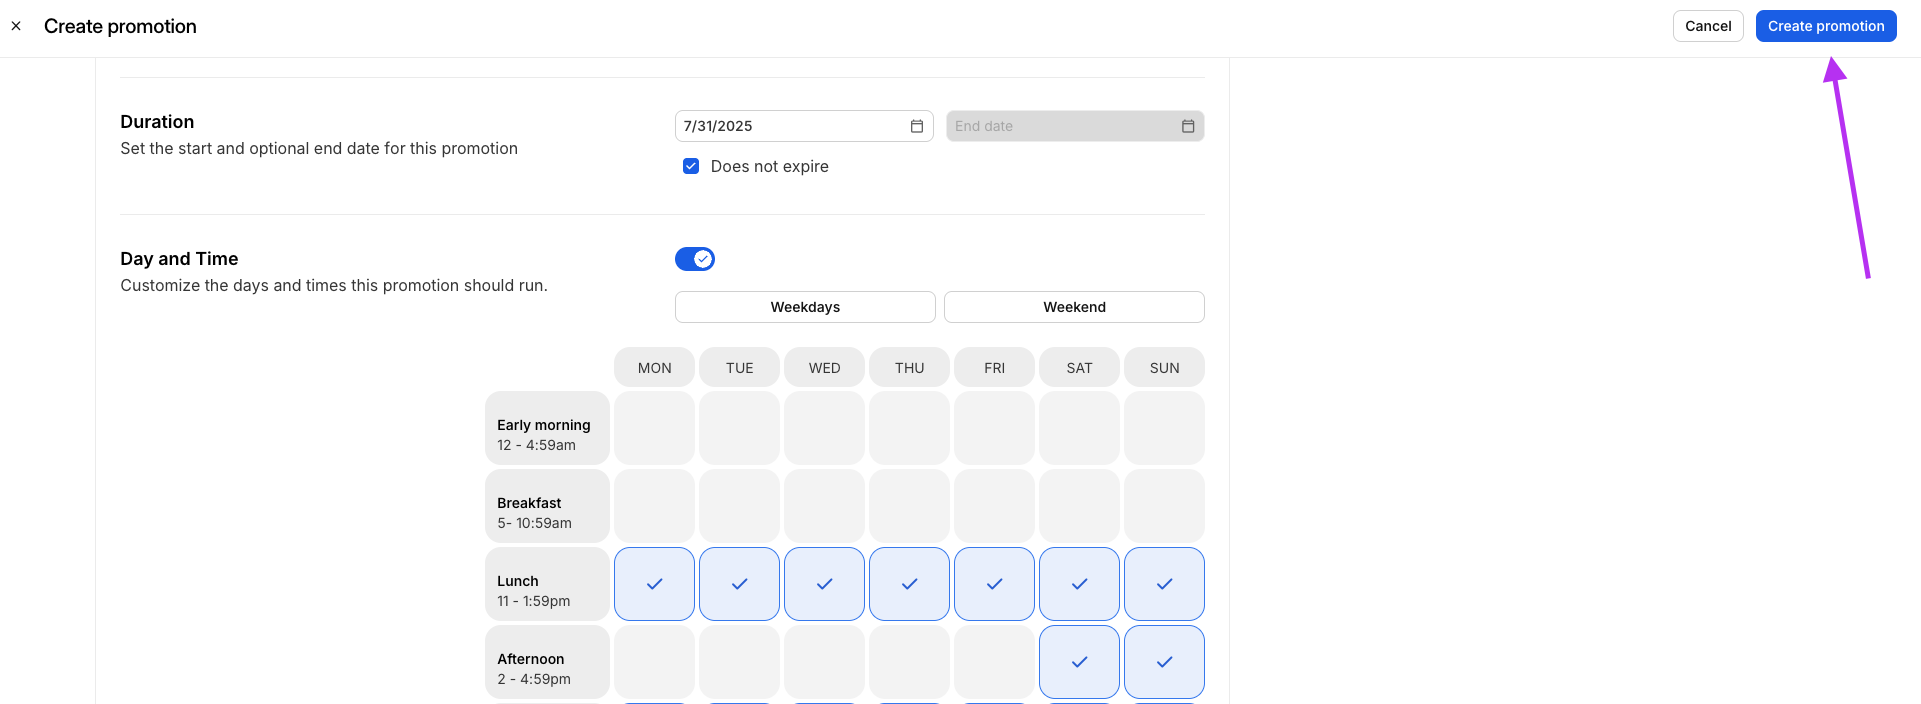Click the start date input field
1921x704 pixels.
coord(790,126)
